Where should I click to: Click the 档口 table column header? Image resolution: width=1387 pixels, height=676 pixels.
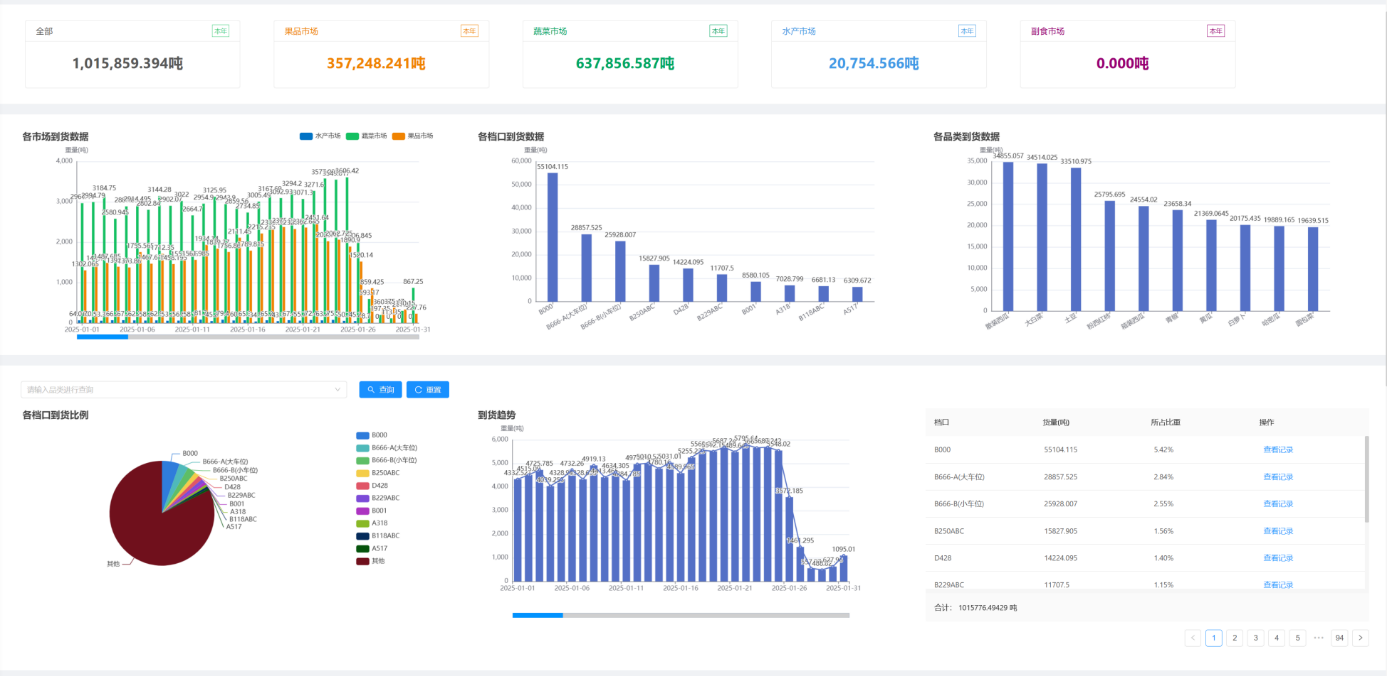pos(942,422)
